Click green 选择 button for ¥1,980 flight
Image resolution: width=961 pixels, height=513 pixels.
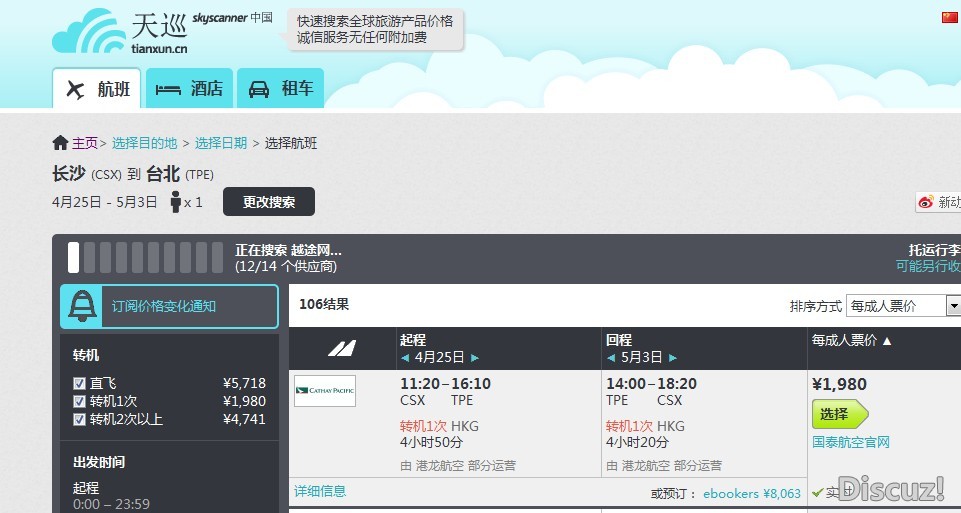[x=838, y=414]
